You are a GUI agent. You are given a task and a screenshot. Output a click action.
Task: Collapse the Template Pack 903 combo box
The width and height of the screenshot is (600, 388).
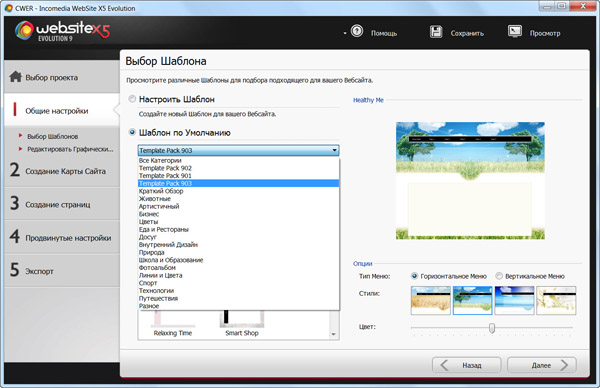point(334,150)
